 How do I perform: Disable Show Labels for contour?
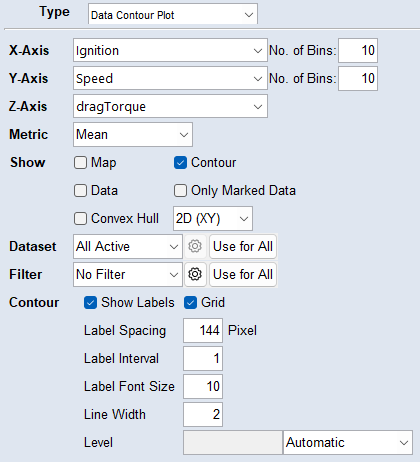90,303
